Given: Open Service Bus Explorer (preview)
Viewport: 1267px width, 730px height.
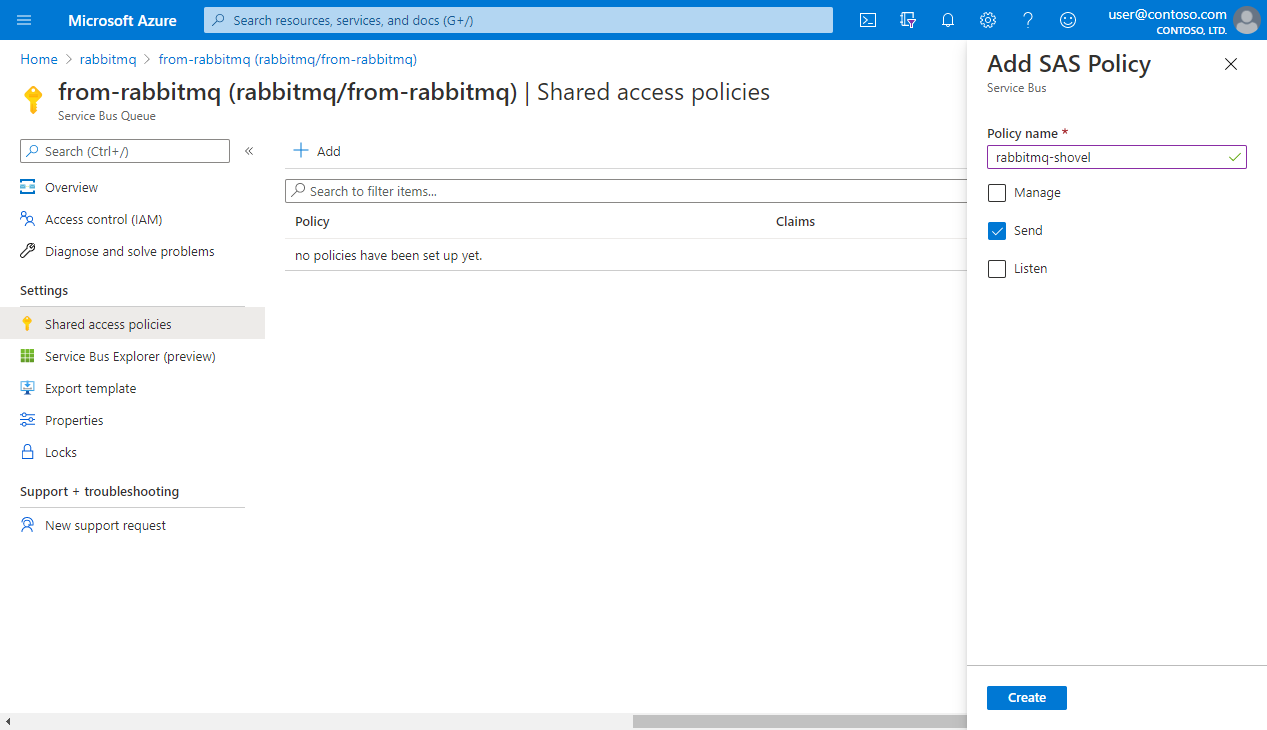Looking at the screenshot, I should (130, 356).
